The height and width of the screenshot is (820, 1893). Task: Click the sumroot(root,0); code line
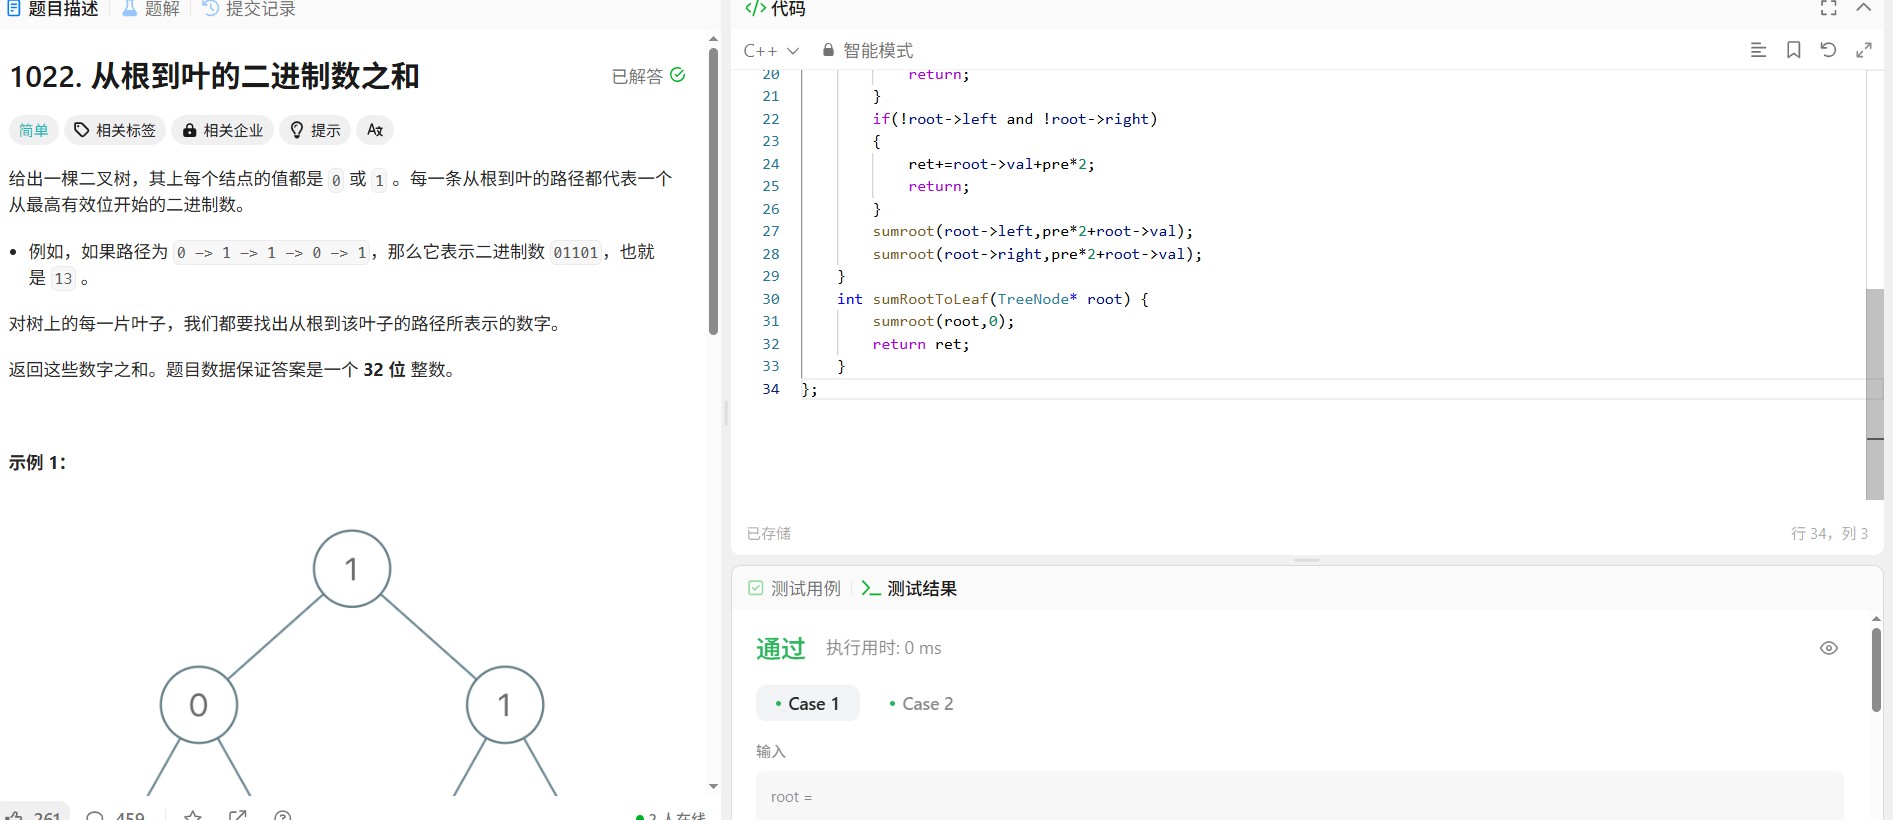pyautogui.click(x=943, y=321)
